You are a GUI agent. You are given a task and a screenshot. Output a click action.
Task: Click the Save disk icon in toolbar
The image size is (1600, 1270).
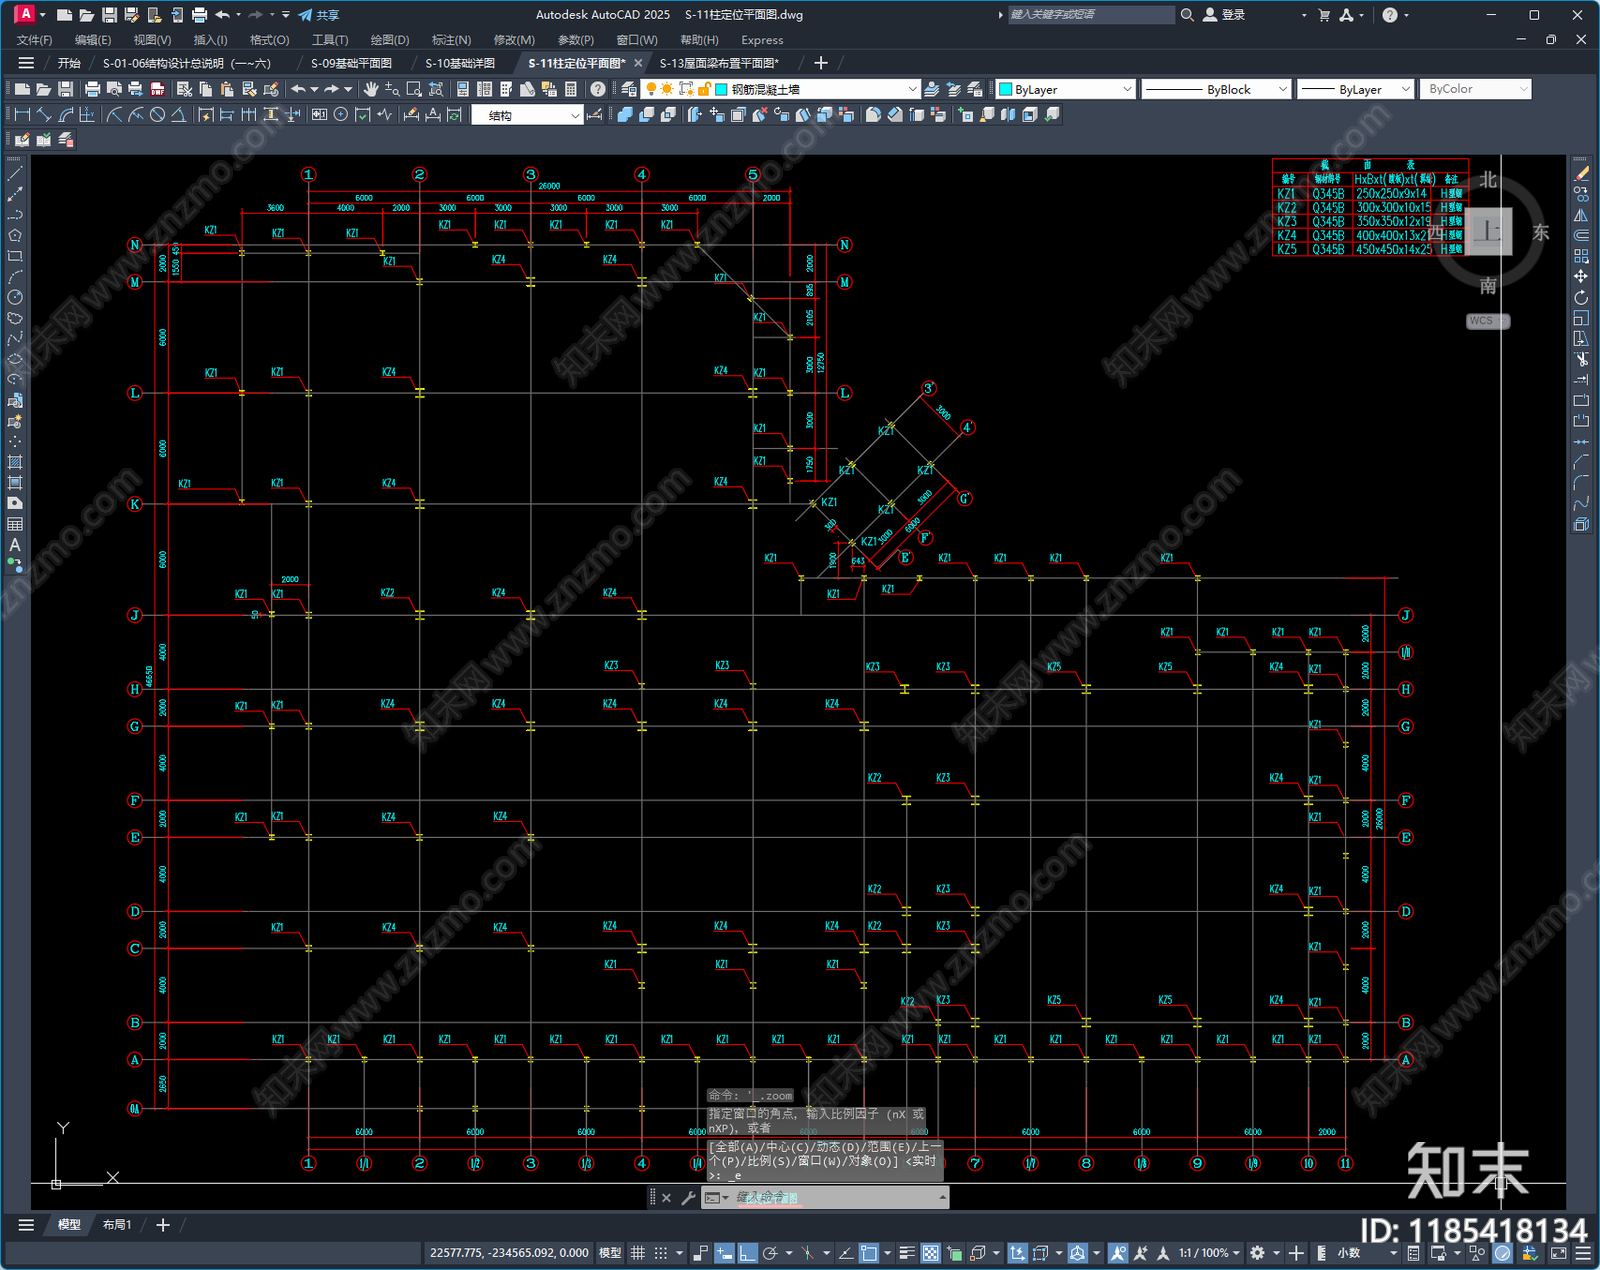pos(65,89)
